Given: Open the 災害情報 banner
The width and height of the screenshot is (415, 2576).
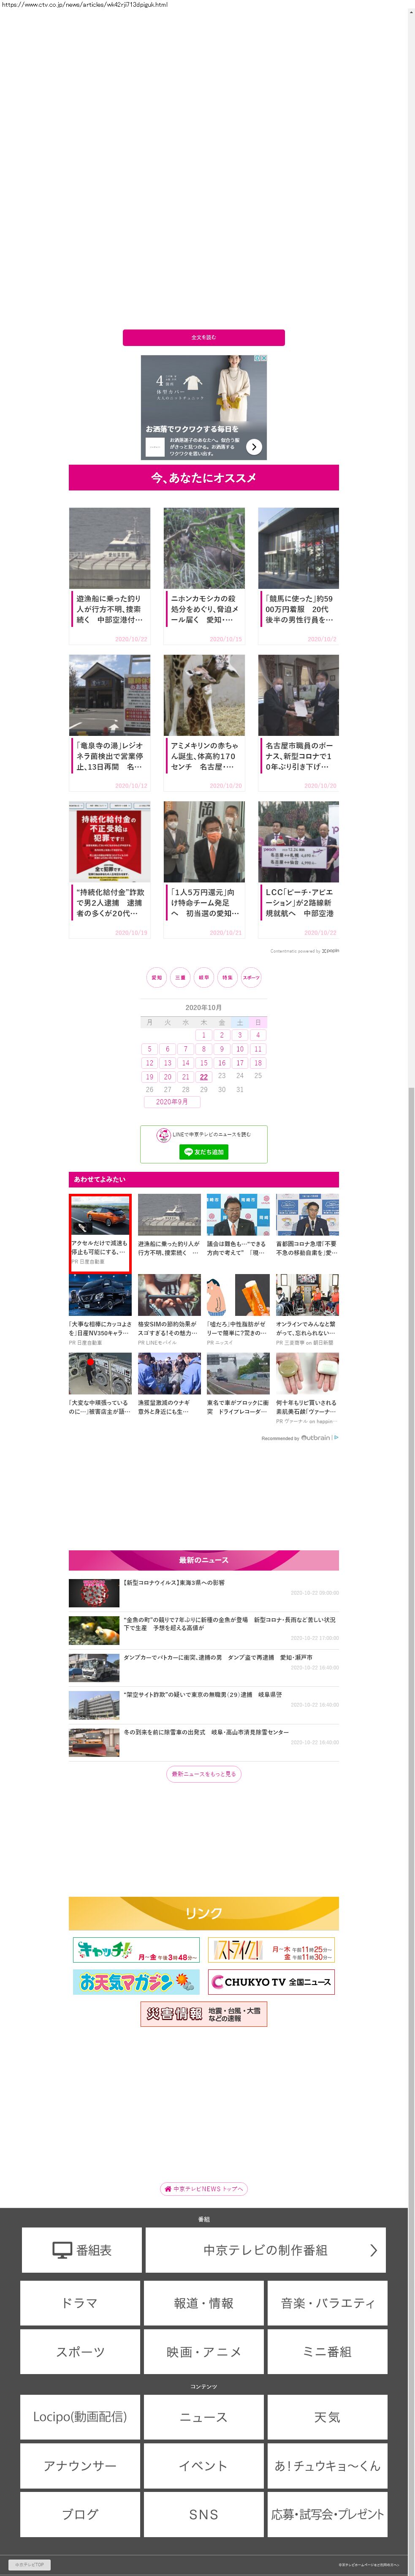Looking at the screenshot, I should pos(204,2014).
